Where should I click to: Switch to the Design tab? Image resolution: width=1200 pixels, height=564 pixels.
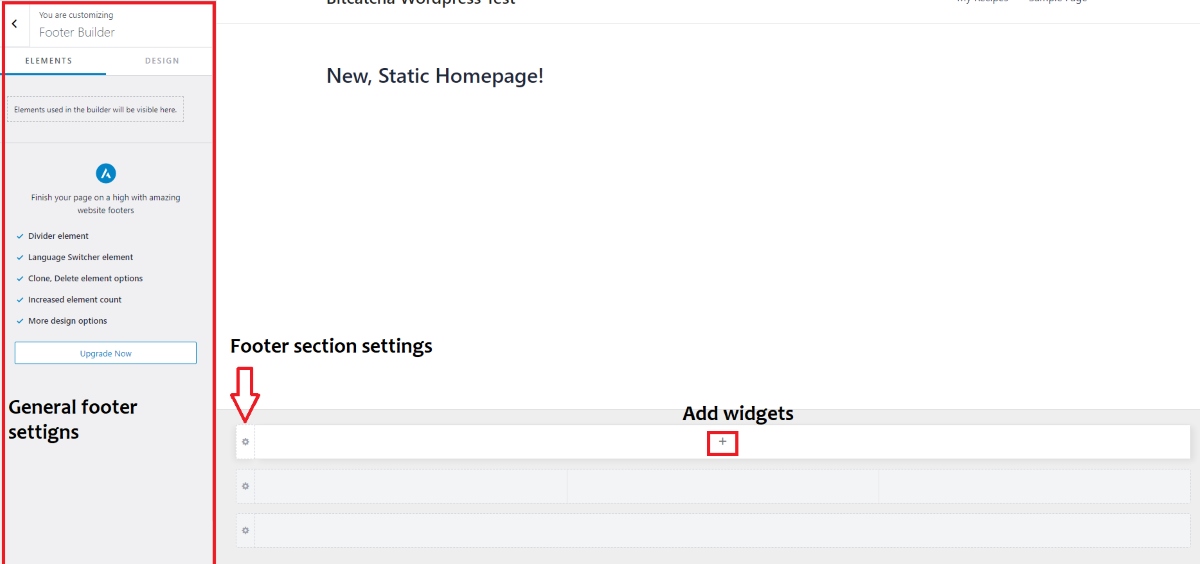[x=162, y=61]
